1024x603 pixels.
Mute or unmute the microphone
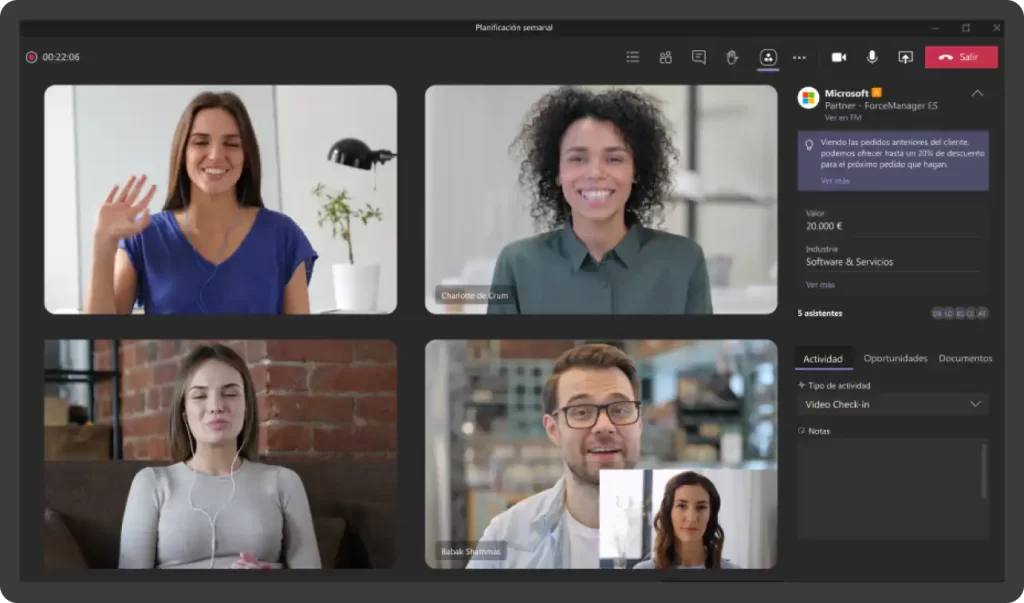point(872,57)
